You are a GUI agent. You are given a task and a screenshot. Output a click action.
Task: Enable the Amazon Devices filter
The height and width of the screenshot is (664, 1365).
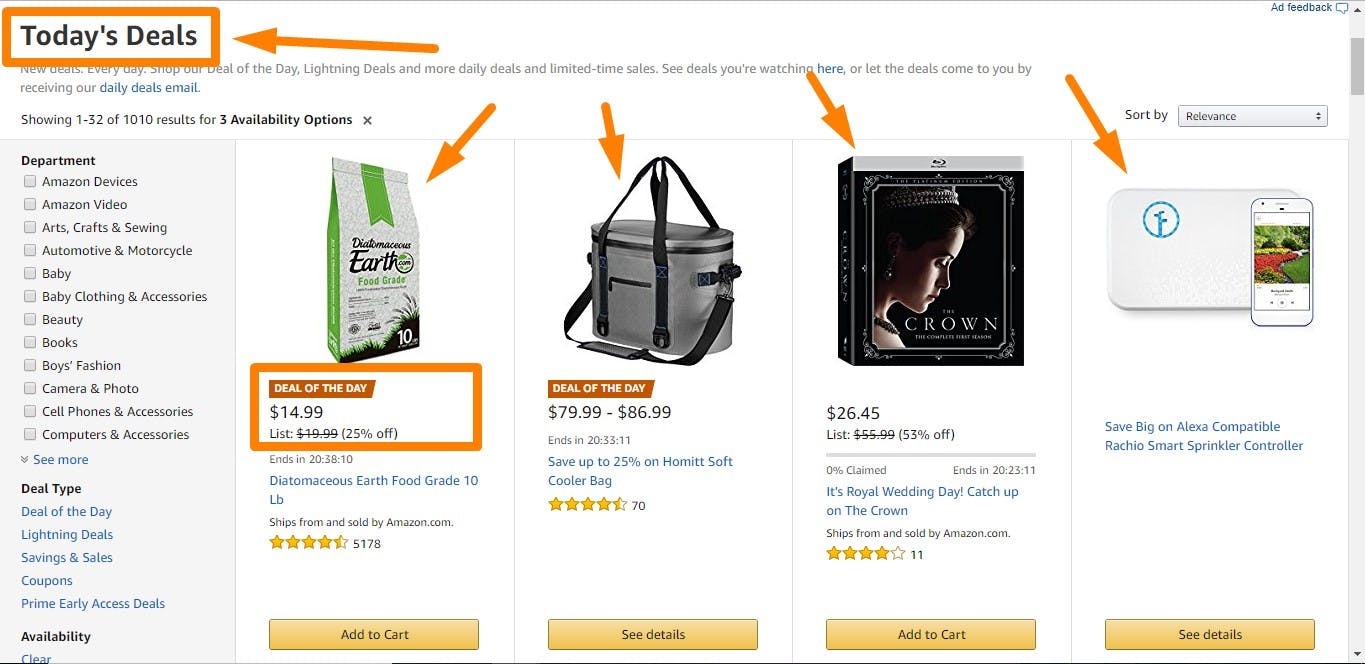(x=30, y=181)
